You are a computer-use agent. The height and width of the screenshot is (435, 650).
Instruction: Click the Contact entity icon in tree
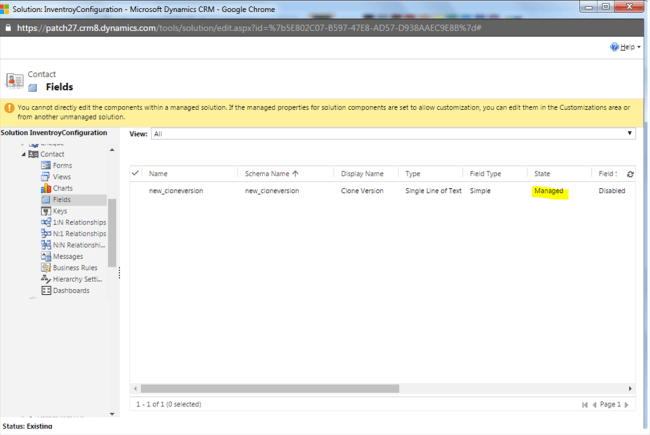[33, 154]
